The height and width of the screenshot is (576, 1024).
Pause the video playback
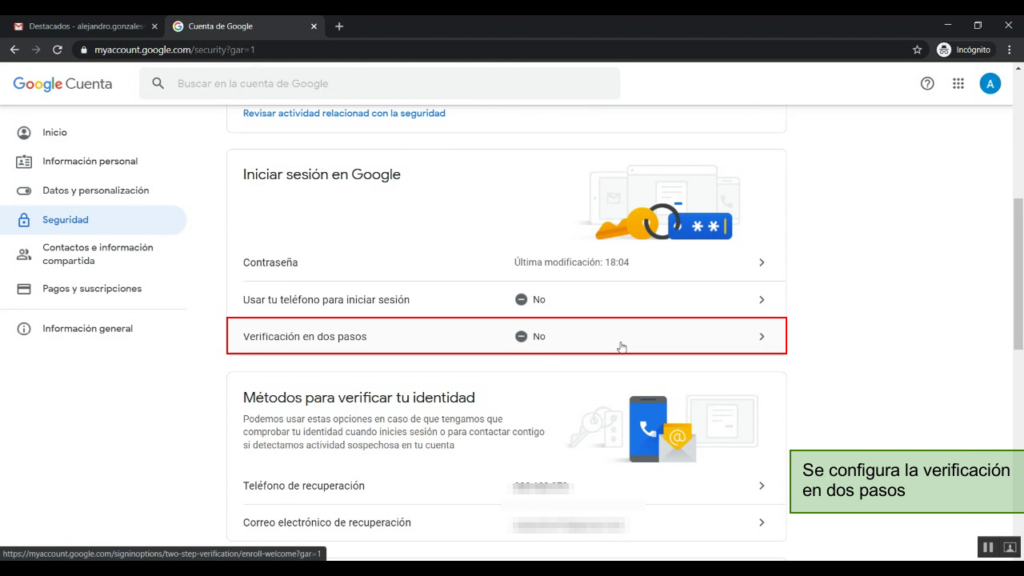(x=988, y=547)
